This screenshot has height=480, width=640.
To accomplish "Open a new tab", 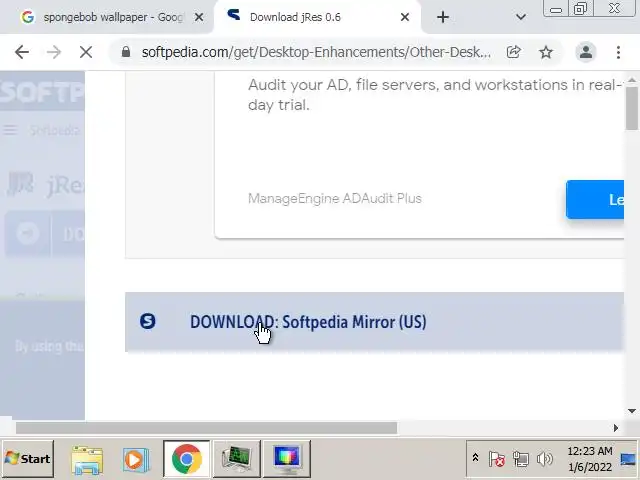I will (443, 17).
